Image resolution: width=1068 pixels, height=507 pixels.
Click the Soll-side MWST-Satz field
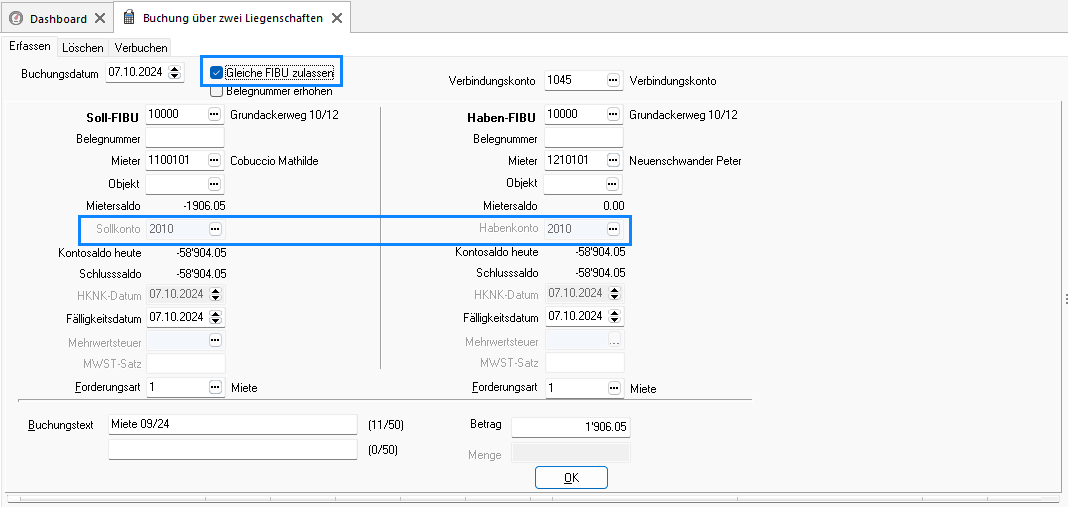point(185,362)
